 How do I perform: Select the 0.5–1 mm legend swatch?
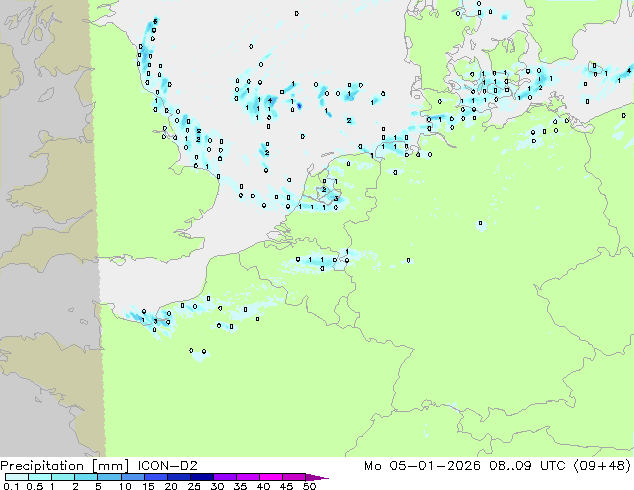[40, 477]
